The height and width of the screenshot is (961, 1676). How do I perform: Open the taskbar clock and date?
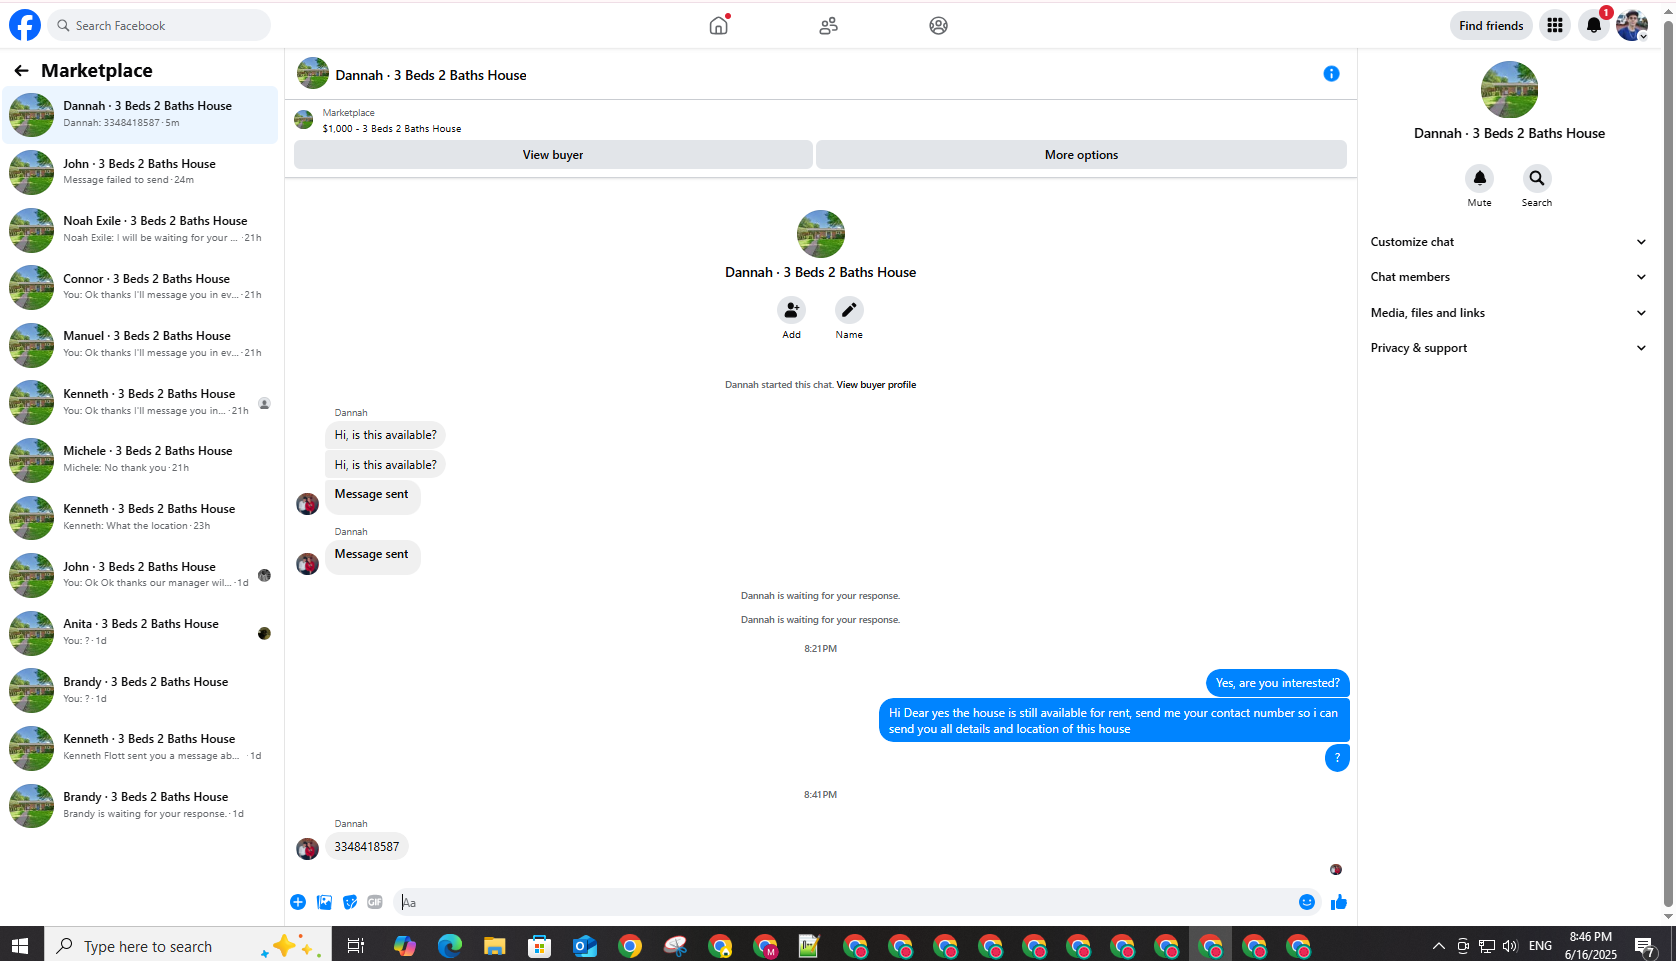1590,946
